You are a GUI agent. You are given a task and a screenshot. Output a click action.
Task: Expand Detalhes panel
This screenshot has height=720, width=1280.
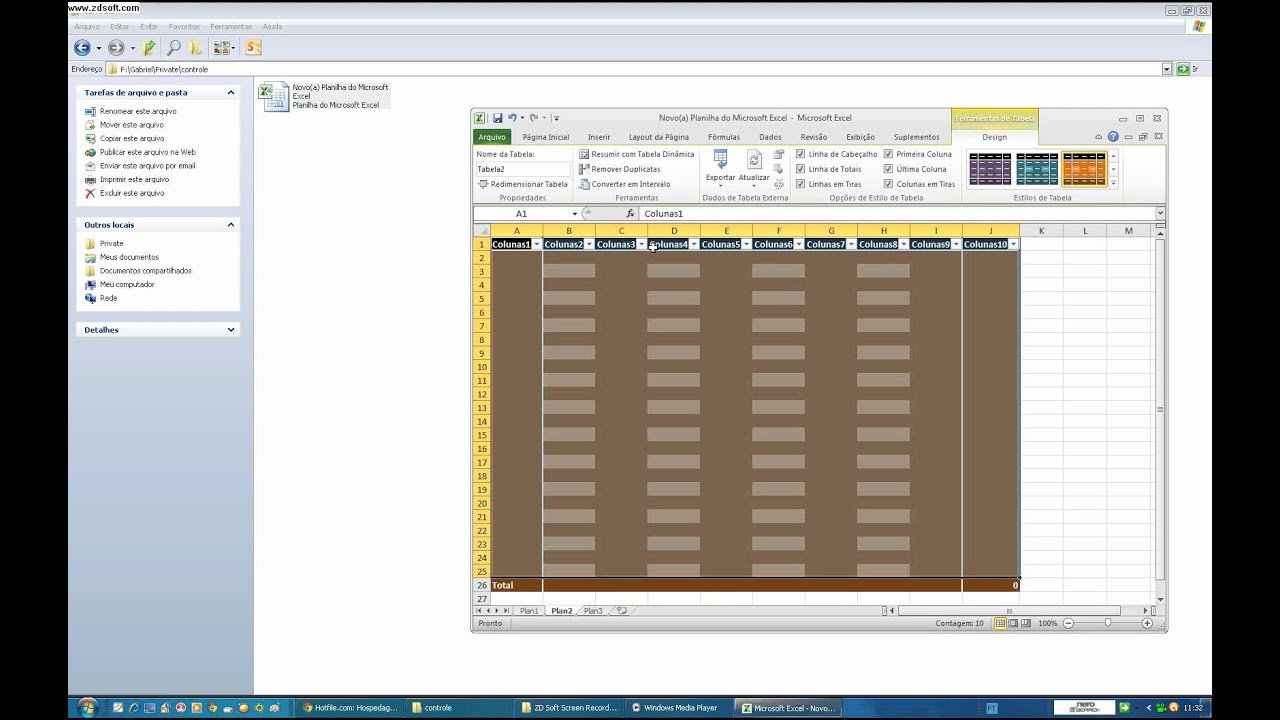231,330
